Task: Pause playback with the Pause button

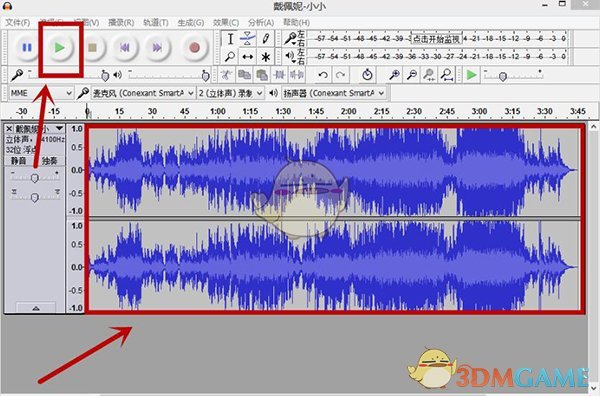Action: [27, 47]
